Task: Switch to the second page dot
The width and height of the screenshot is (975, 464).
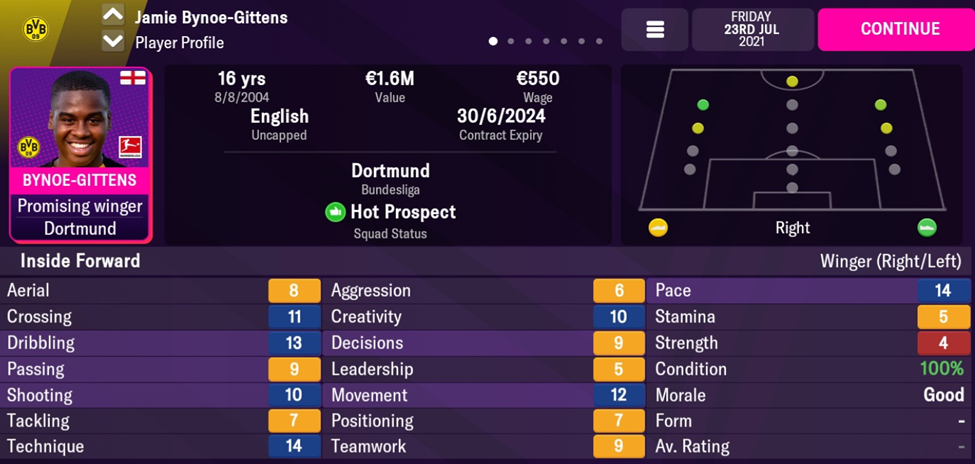Action: coord(511,42)
